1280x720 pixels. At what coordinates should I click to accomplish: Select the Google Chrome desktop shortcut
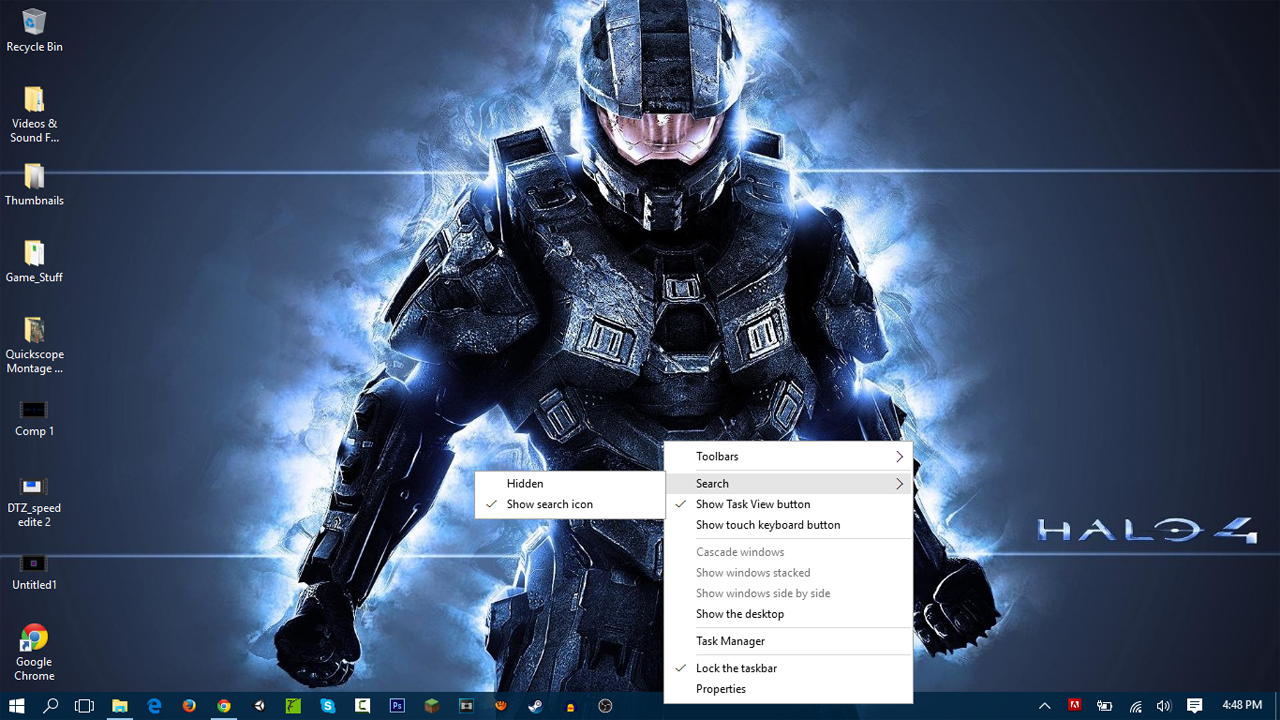click(x=34, y=653)
